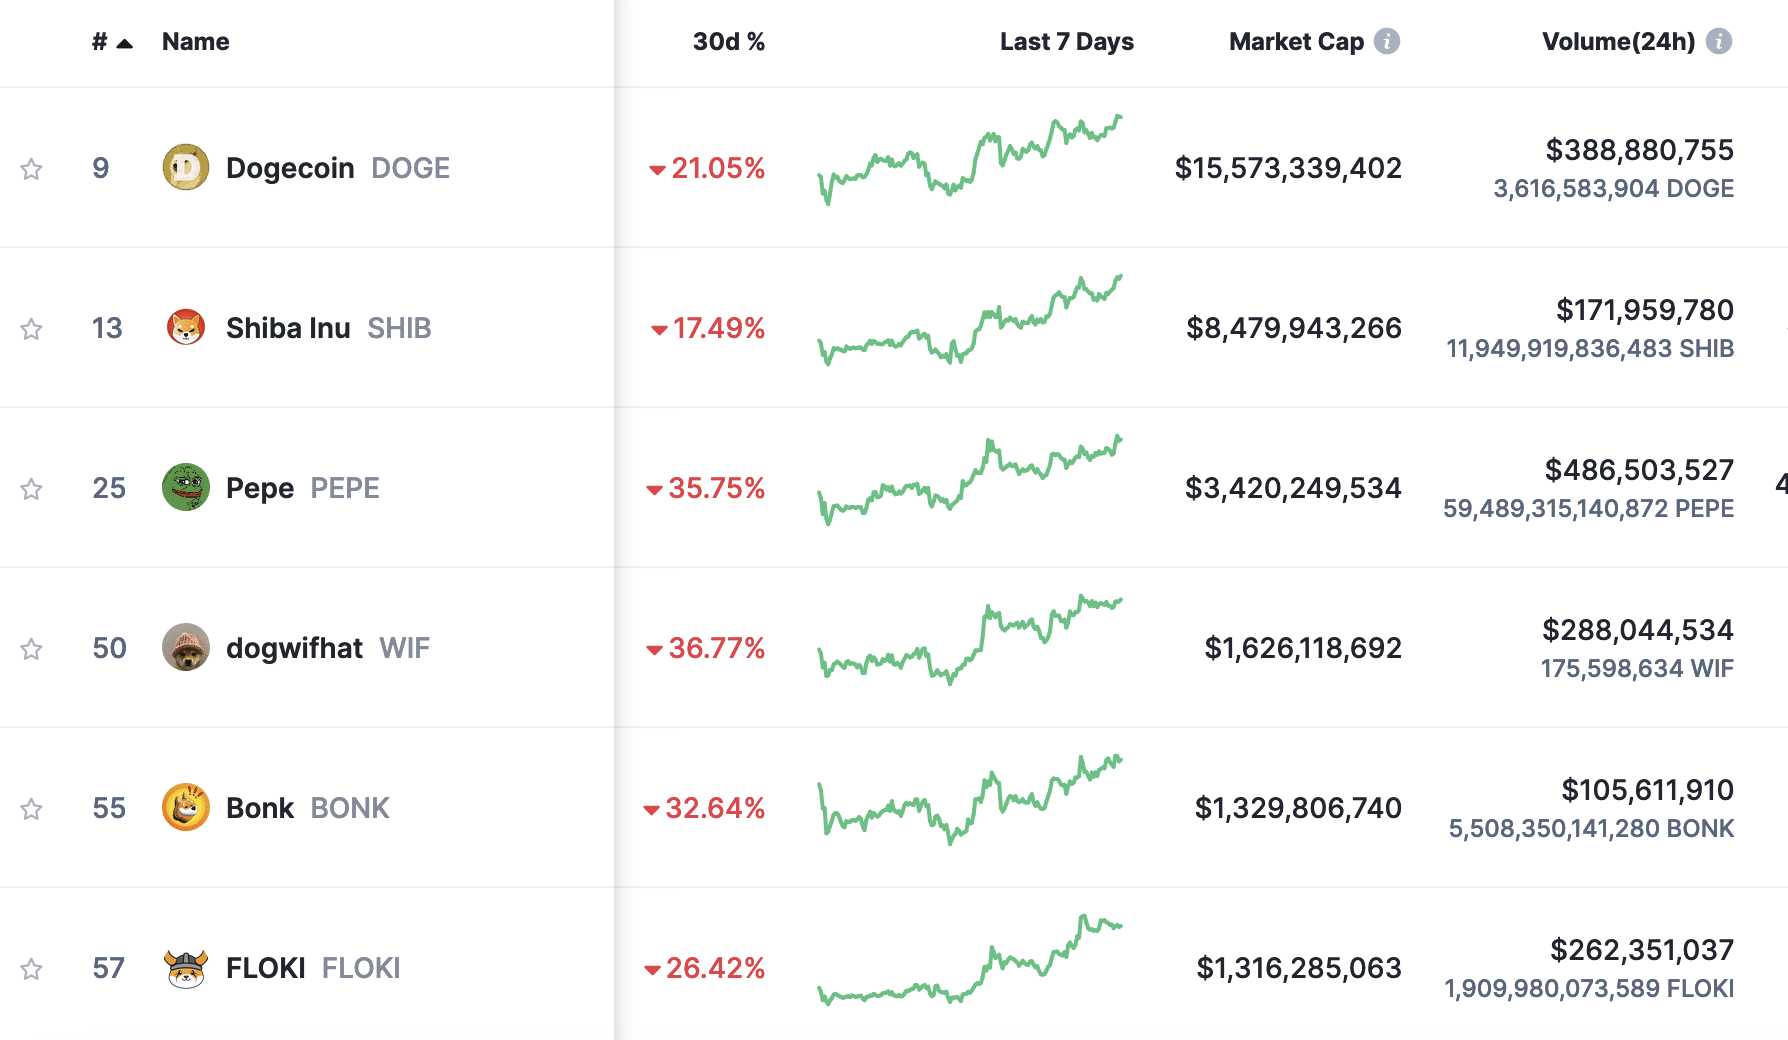Click Bonk market cap $1,329,806,740
1788x1040 pixels.
[x=1298, y=808]
